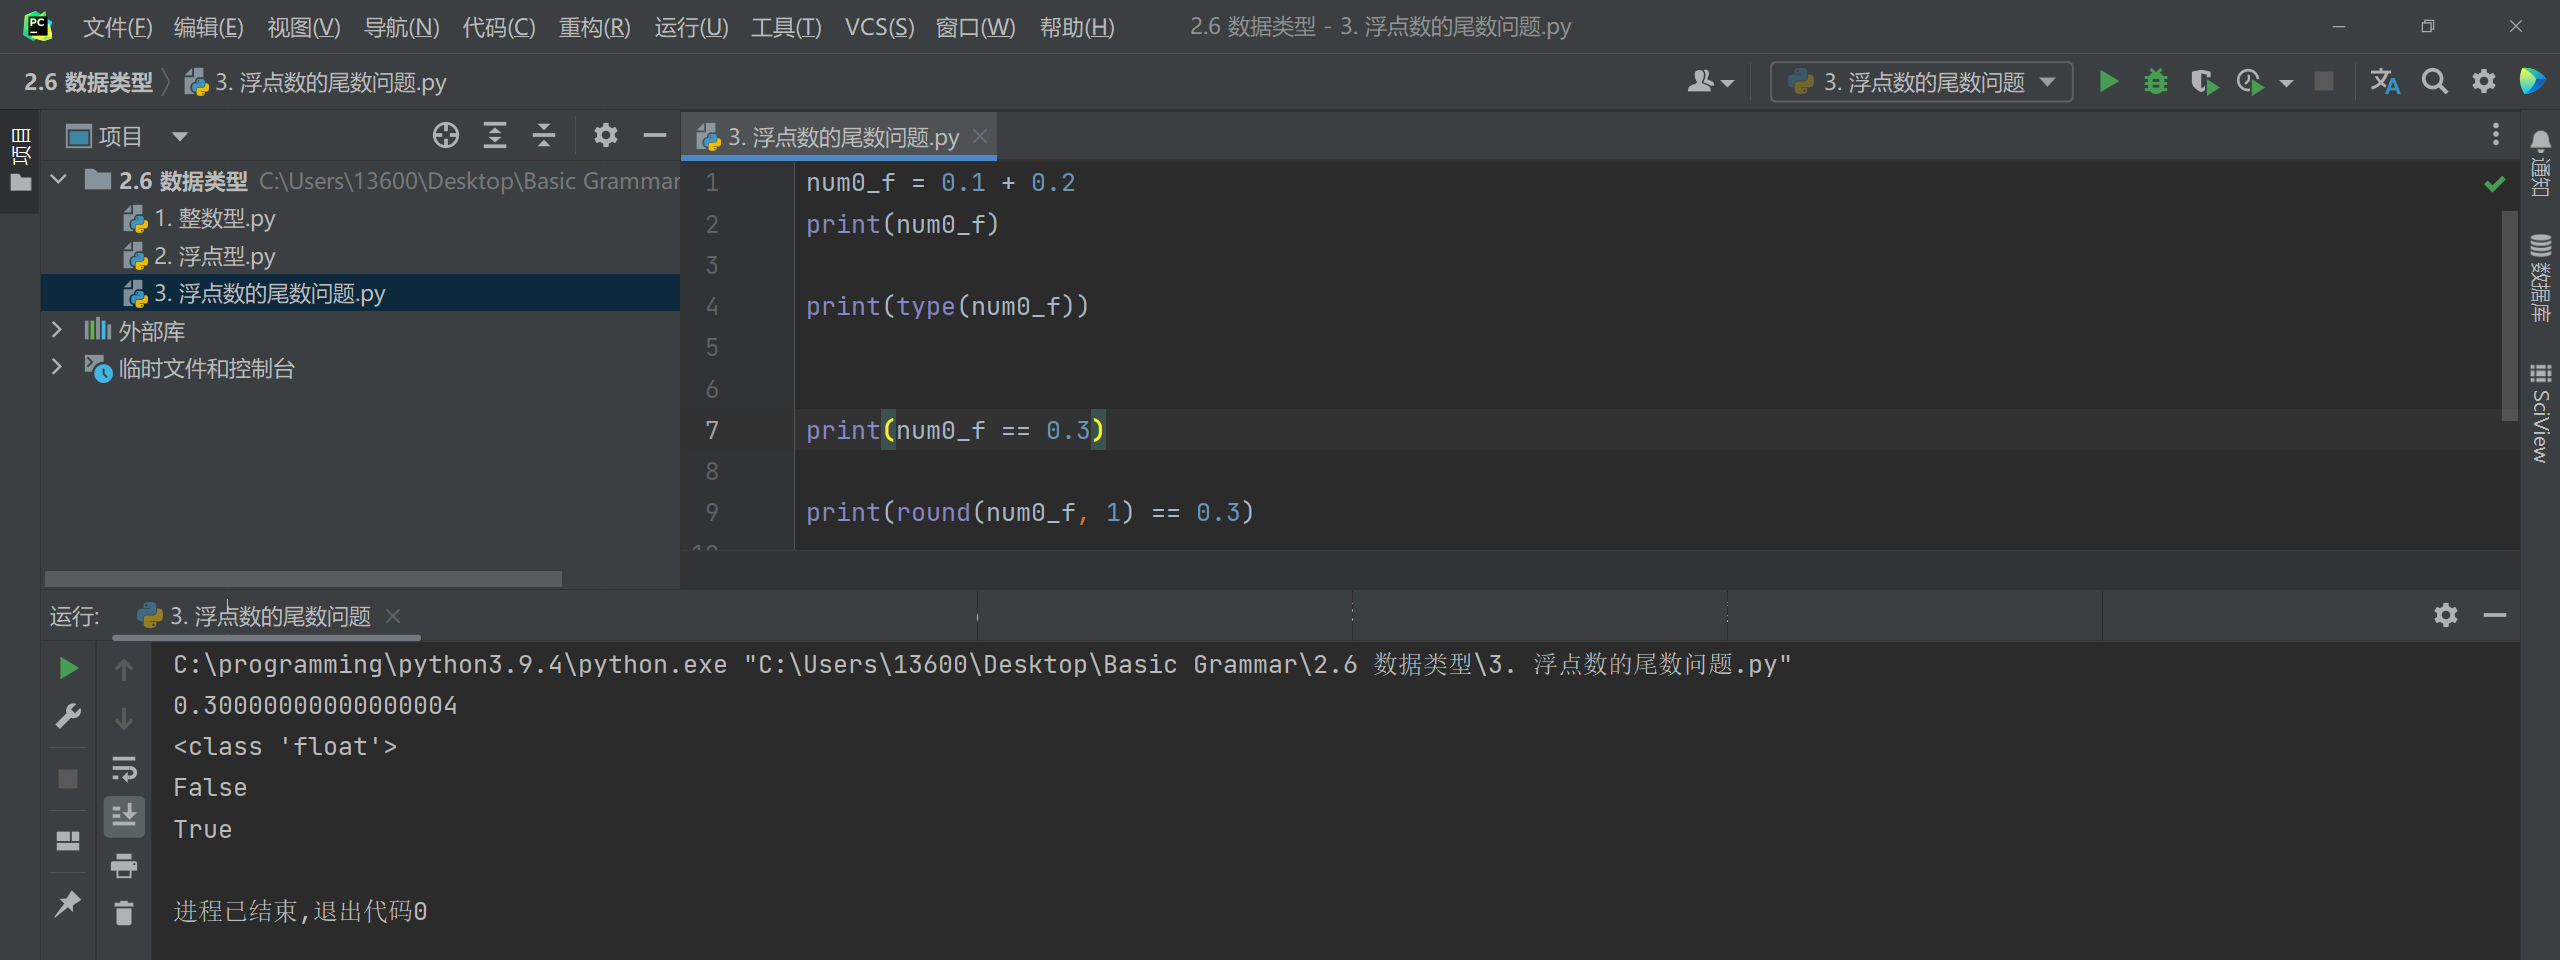The height and width of the screenshot is (960, 2560).
Task: Open the 运行(U) menu
Action: 691,27
